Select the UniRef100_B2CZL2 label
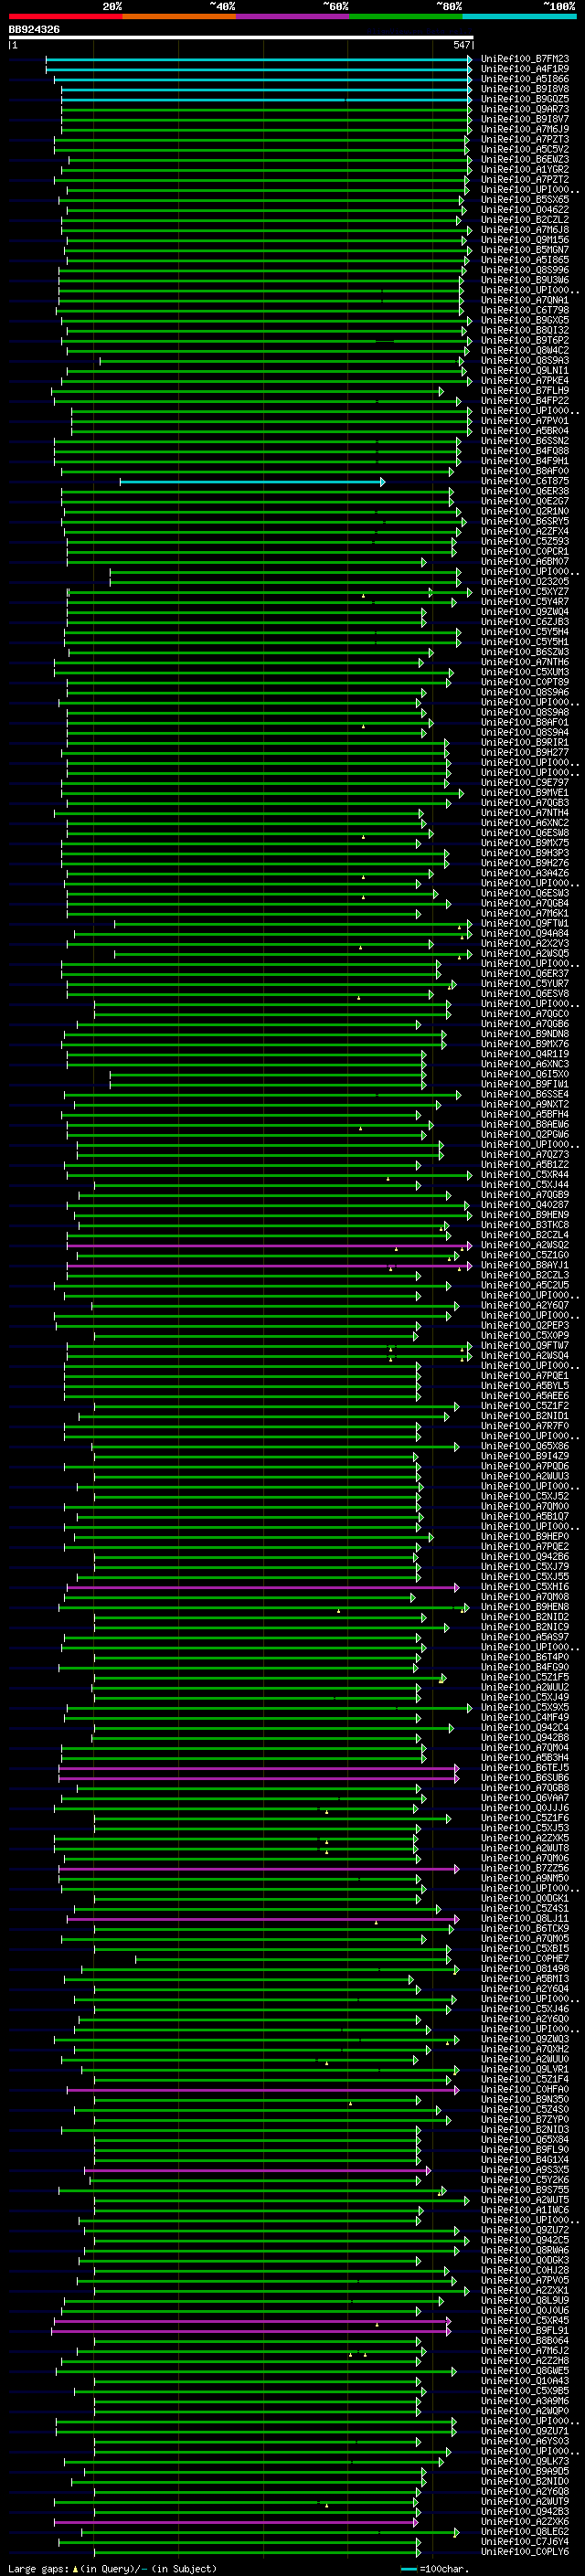Screen dimensions: 585x2576 point(524,220)
